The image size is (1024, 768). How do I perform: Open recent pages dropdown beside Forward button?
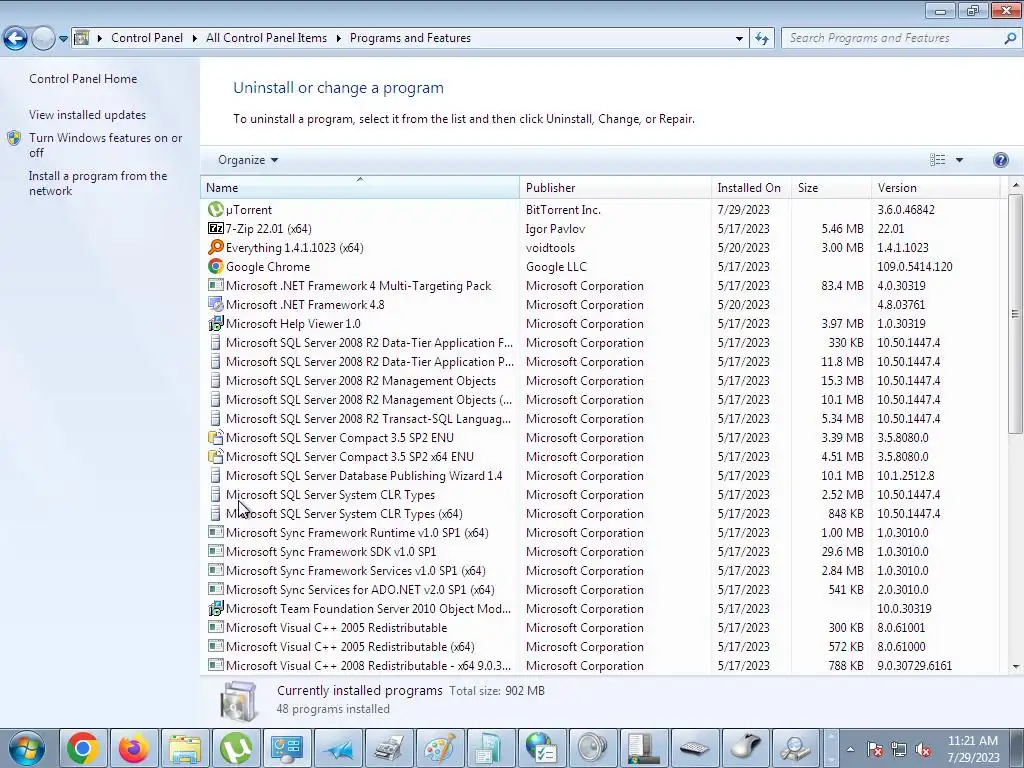coord(63,39)
